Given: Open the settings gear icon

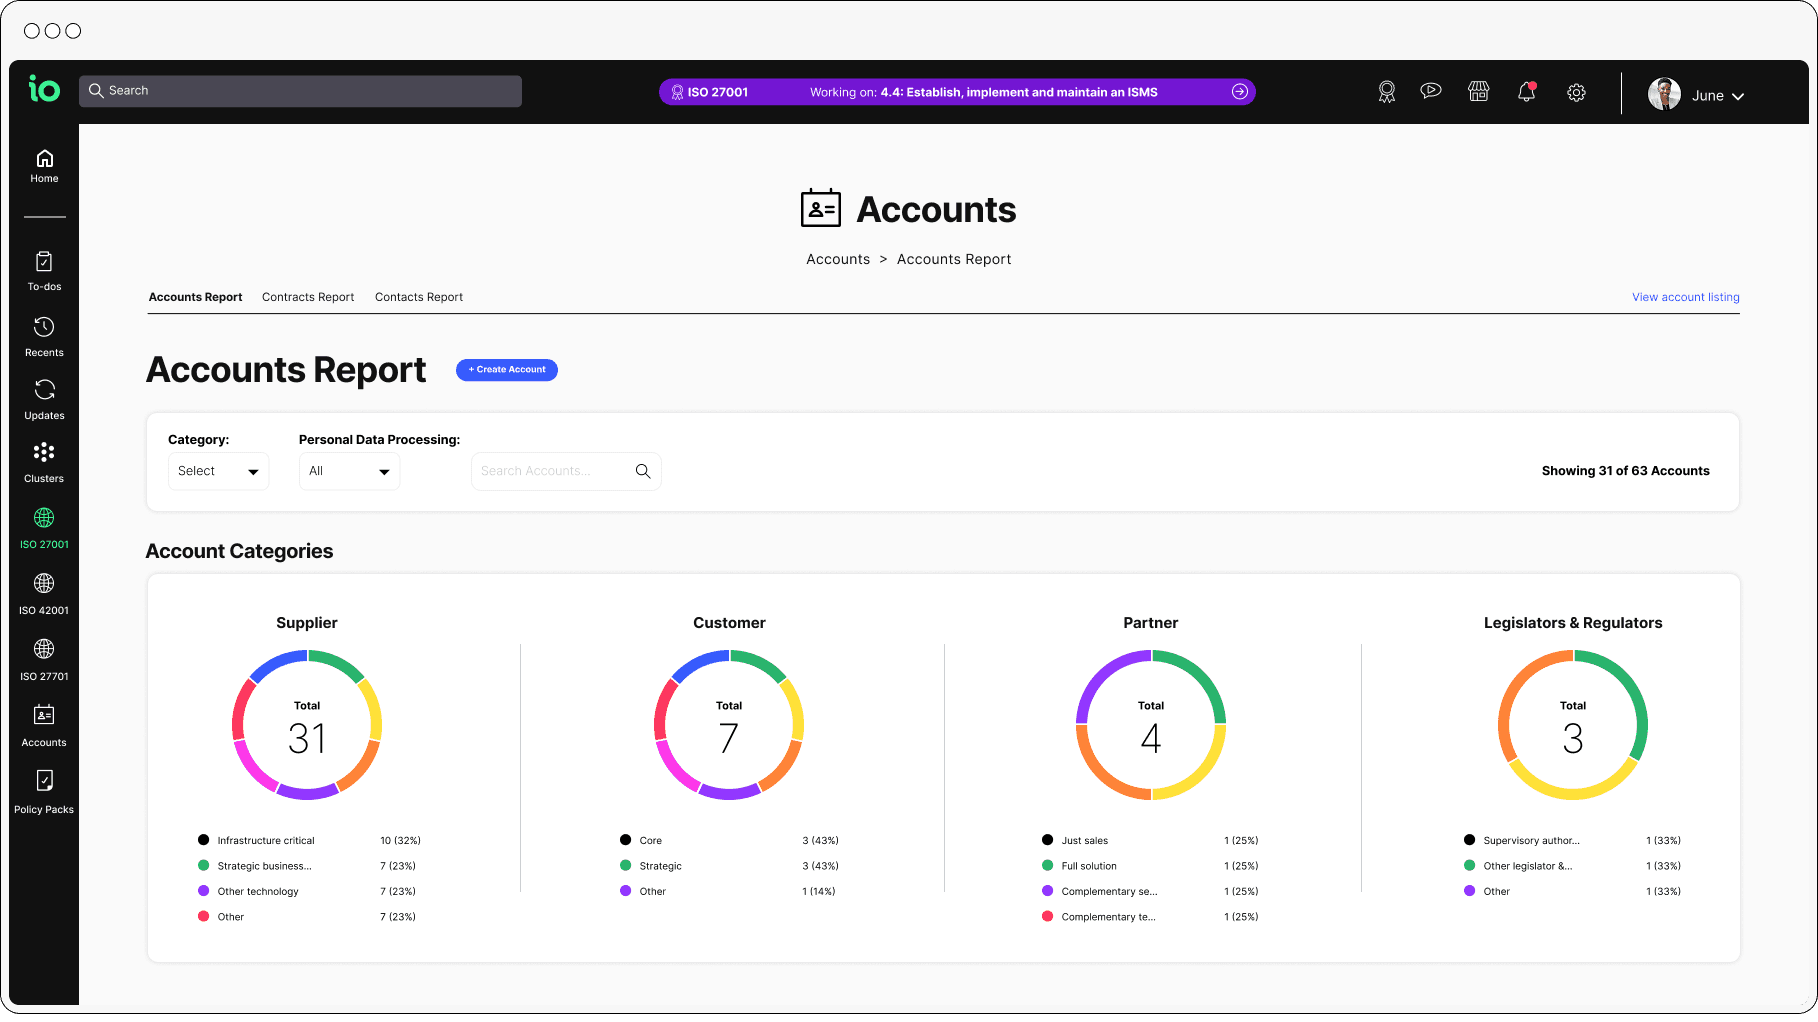Looking at the screenshot, I should tap(1576, 92).
